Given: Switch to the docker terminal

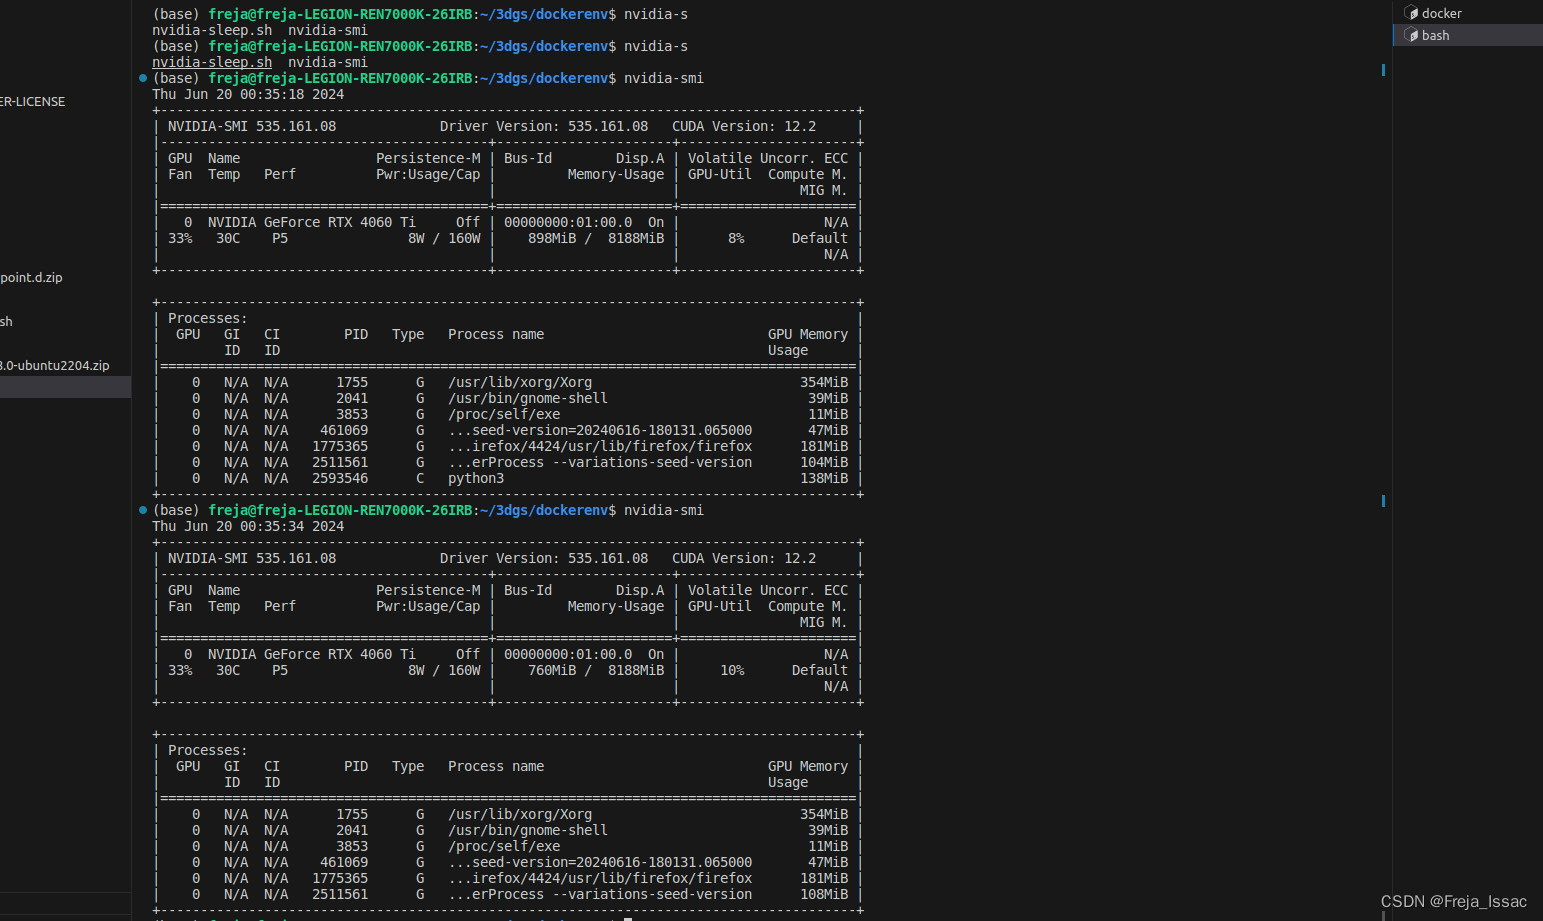Looking at the screenshot, I should pyautogui.click(x=1441, y=12).
